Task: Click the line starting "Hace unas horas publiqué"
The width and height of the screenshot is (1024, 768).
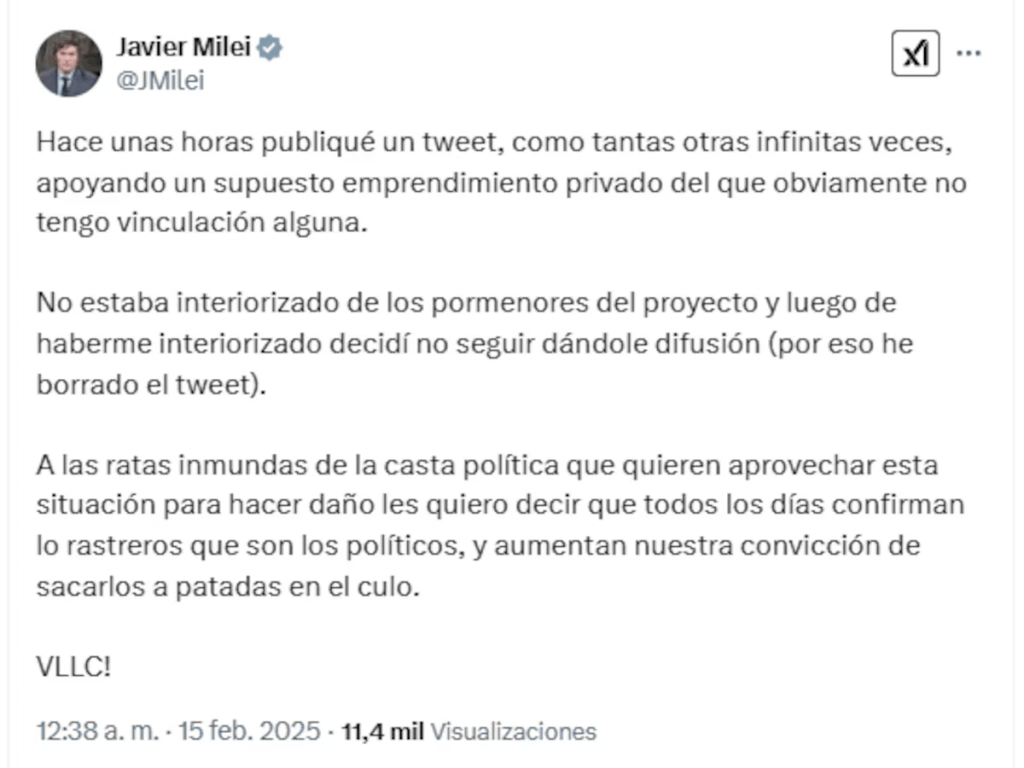Action: (x=490, y=143)
